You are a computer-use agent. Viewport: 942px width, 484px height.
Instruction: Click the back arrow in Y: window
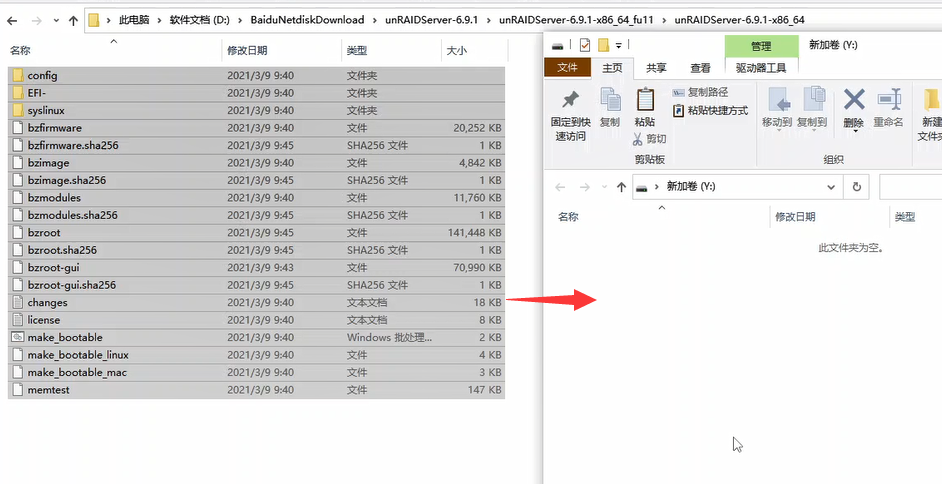pos(560,187)
